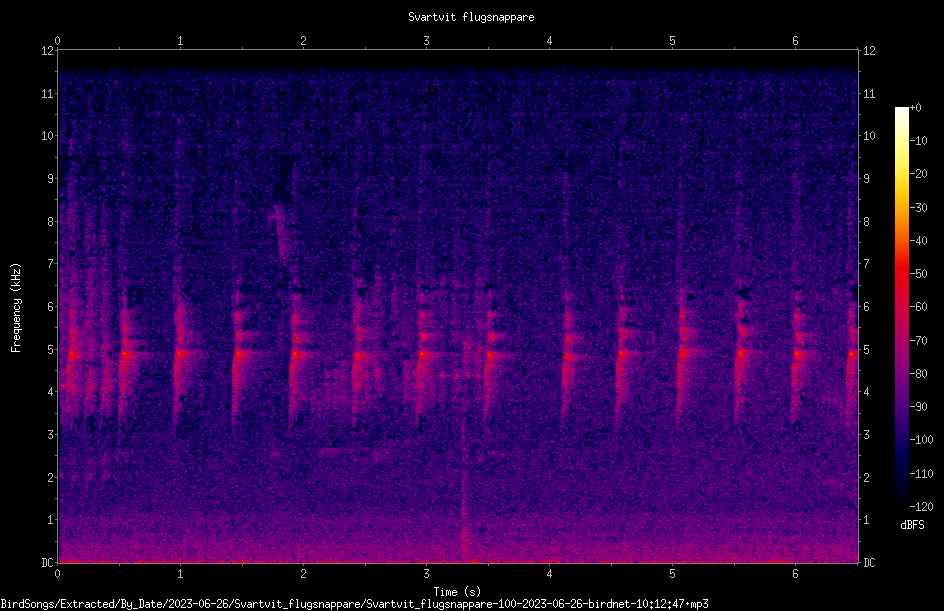Click "3" on the right frequency axis
This screenshot has width=944, height=611.
pos(866,435)
